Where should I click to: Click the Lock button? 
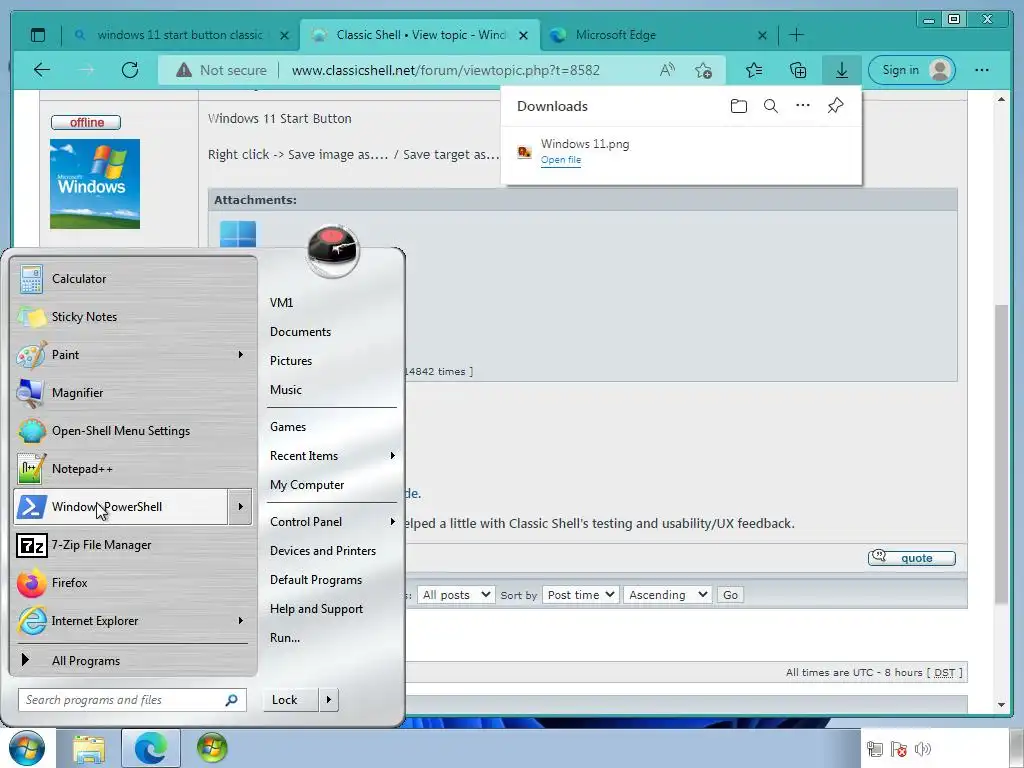click(x=291, y=700)
